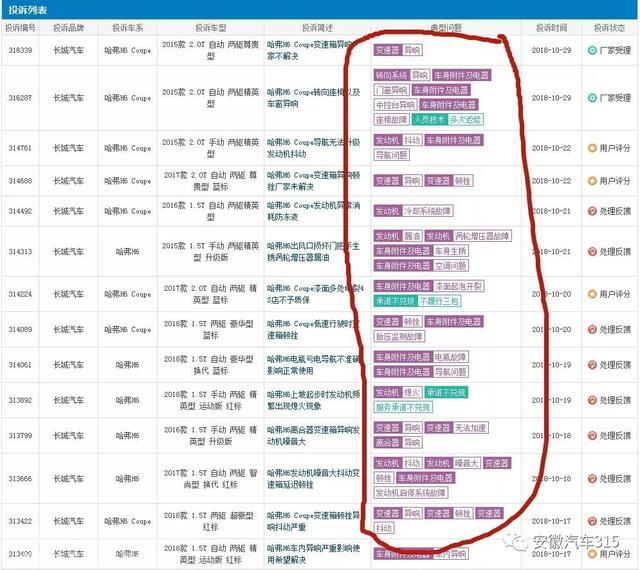Click the 用户评分 status icon for complaint 314761
Image resolution: width=640 pixels, height=570 pixels.
pos(592,148)
